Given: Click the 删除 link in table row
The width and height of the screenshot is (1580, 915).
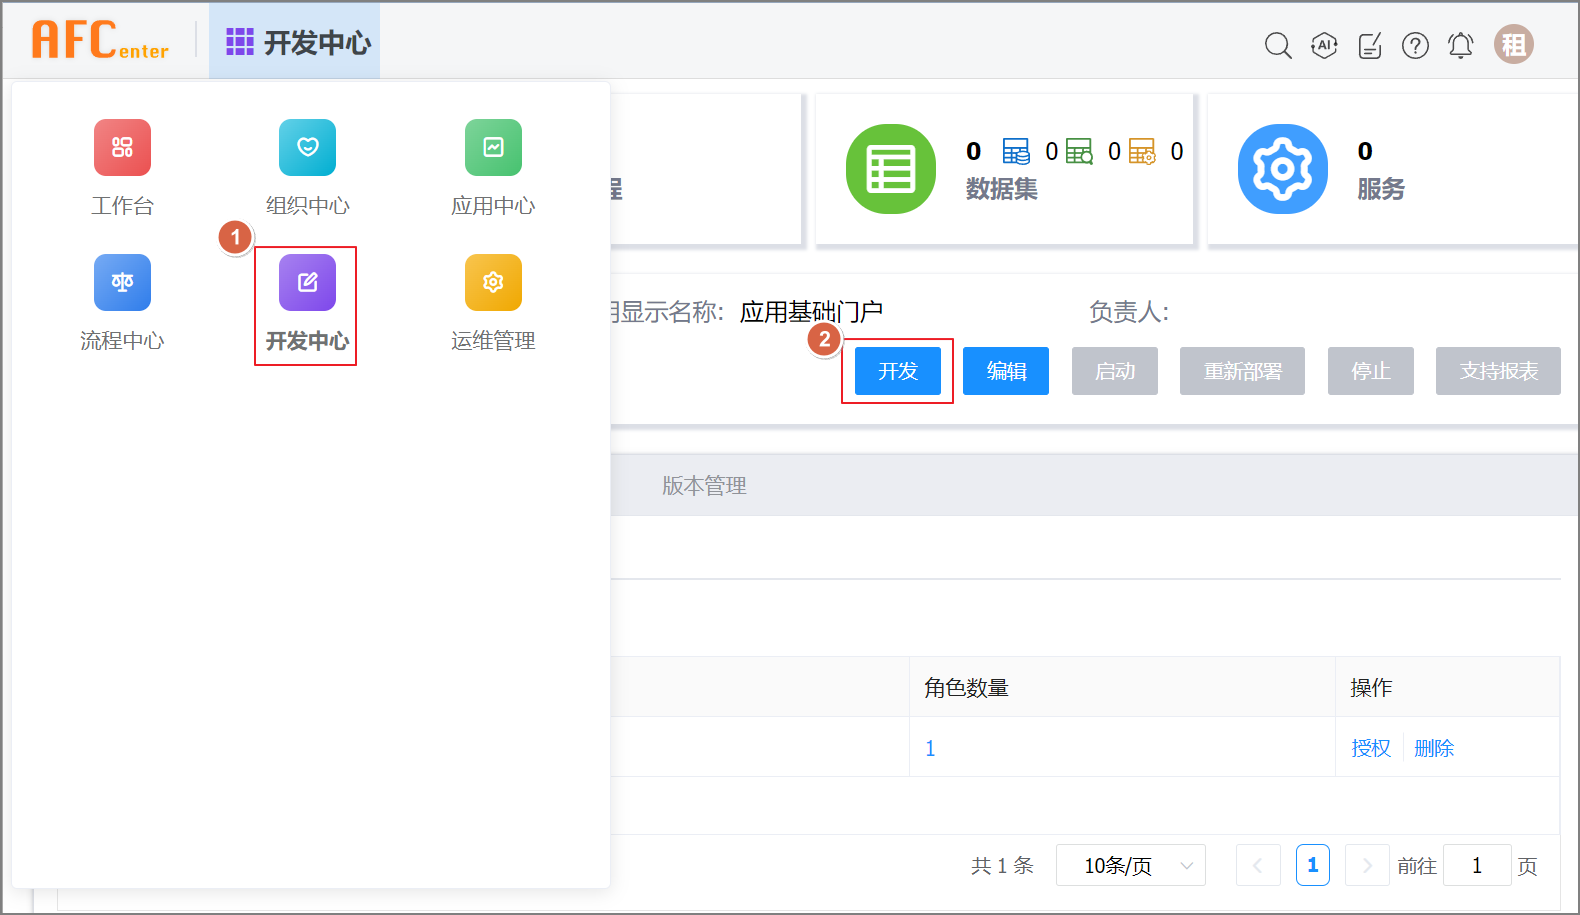Looking at the screenshot, I should [1434, 748].
